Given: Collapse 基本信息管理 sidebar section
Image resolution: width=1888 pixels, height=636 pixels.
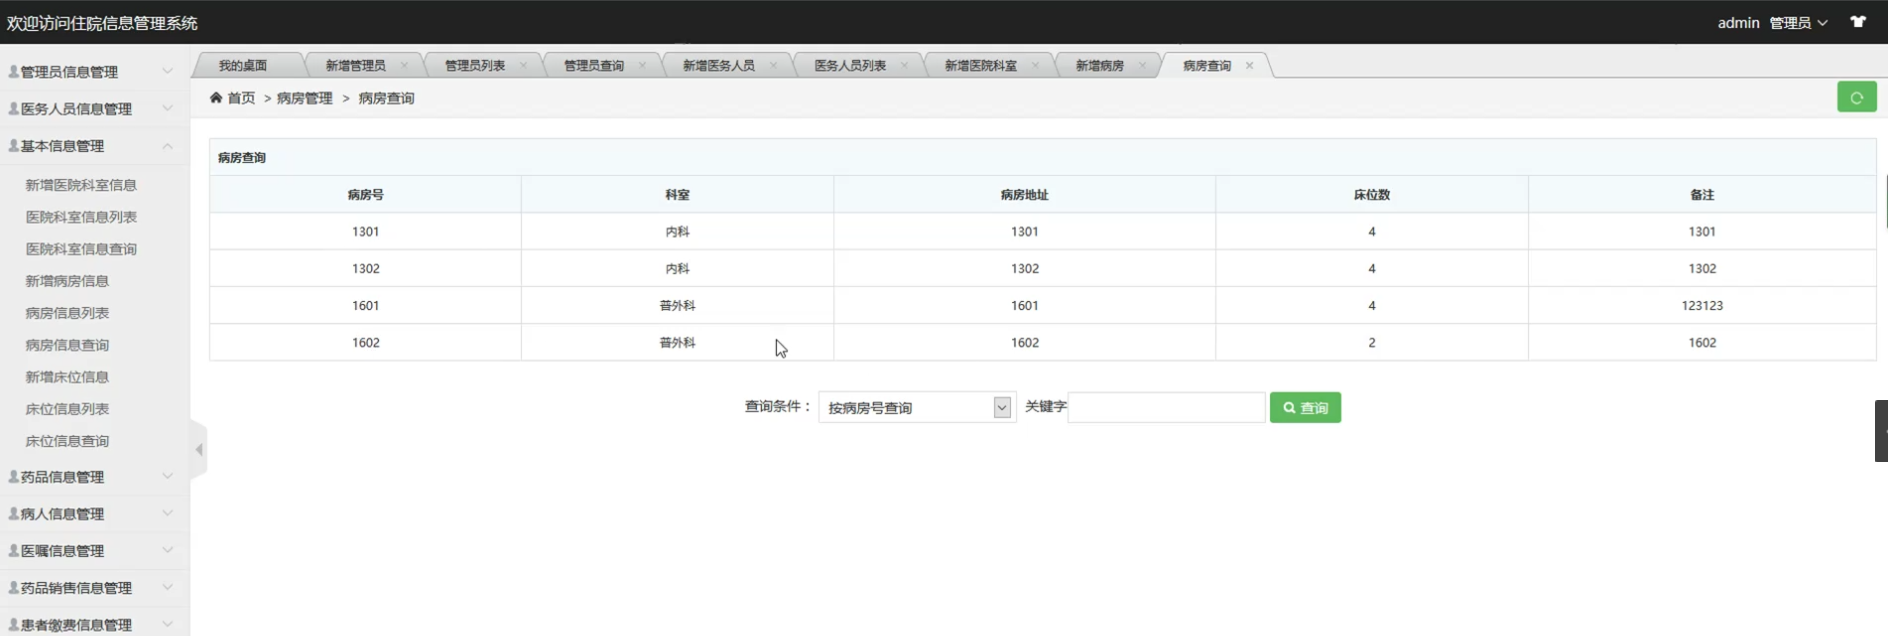Looking at the screenshot, I should pos(90,146).
